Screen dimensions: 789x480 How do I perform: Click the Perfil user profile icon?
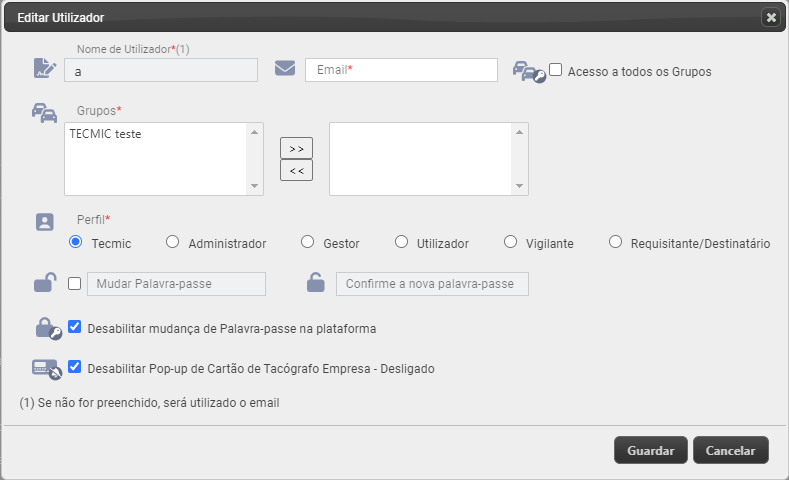(45, 222)
